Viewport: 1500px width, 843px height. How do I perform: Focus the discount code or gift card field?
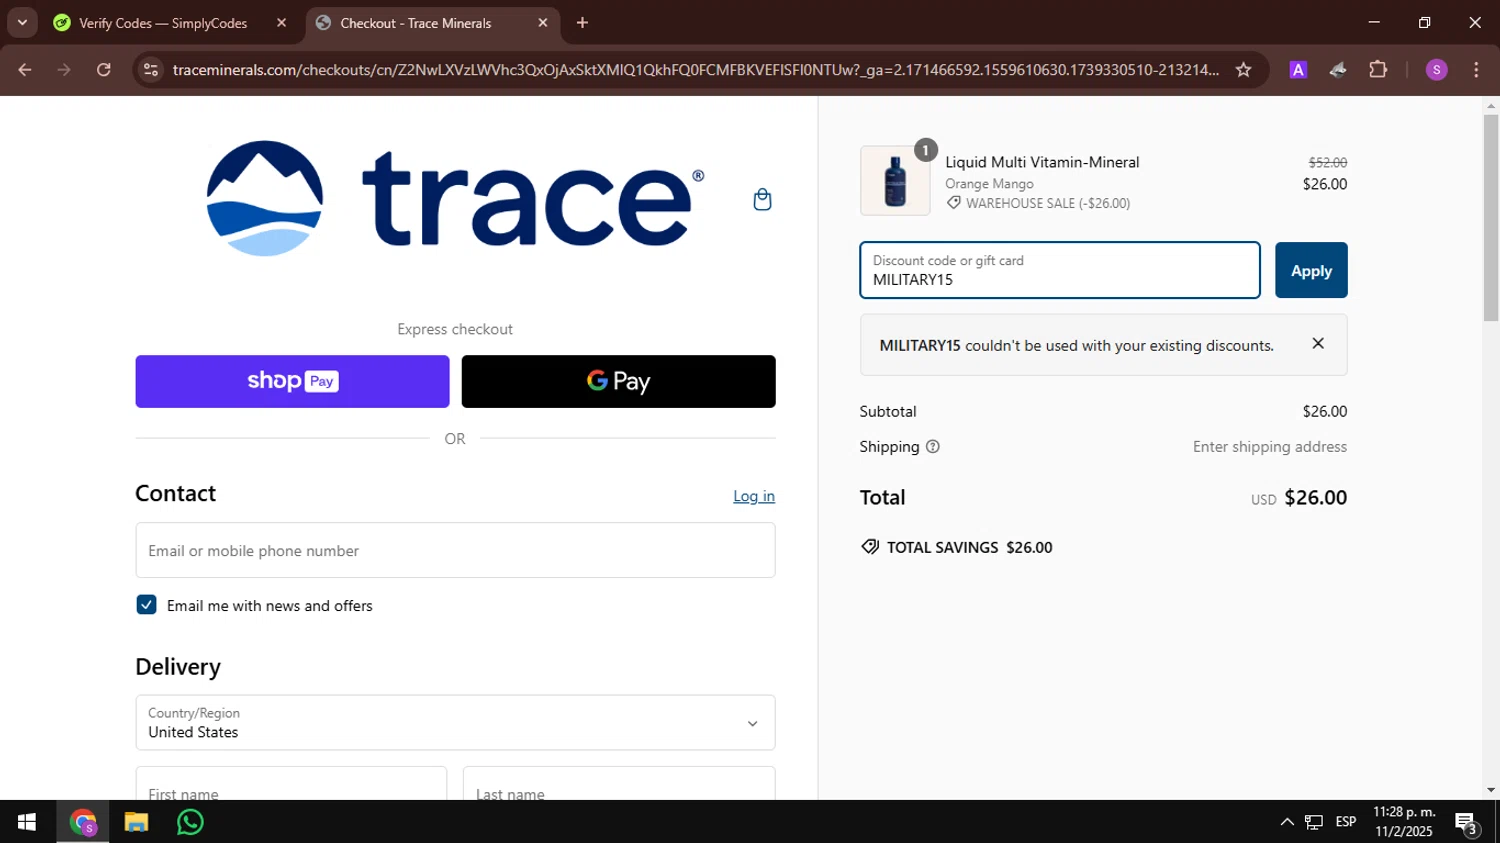[x=1060, y=270]
